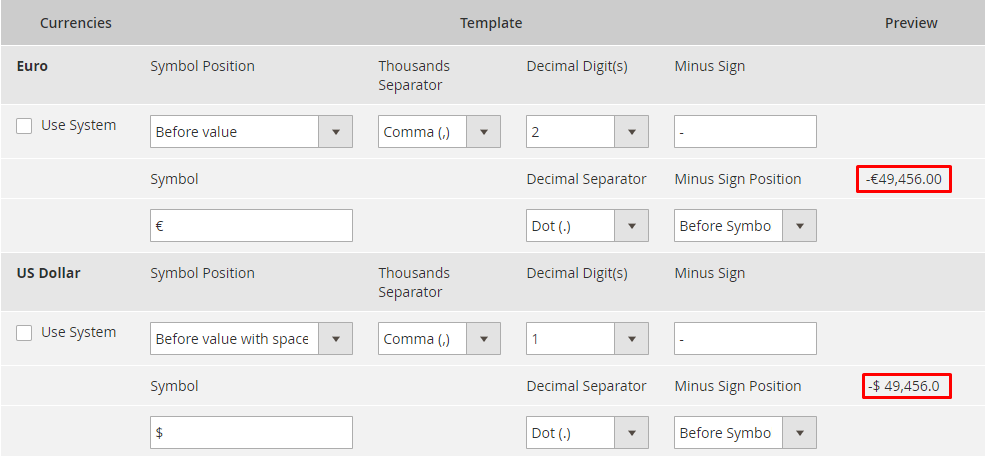Image resolution: width=985 pixels, height=456 pixels.
Task: Open Euro Symbol Position dropdown
Action: (x=250, y=132)
